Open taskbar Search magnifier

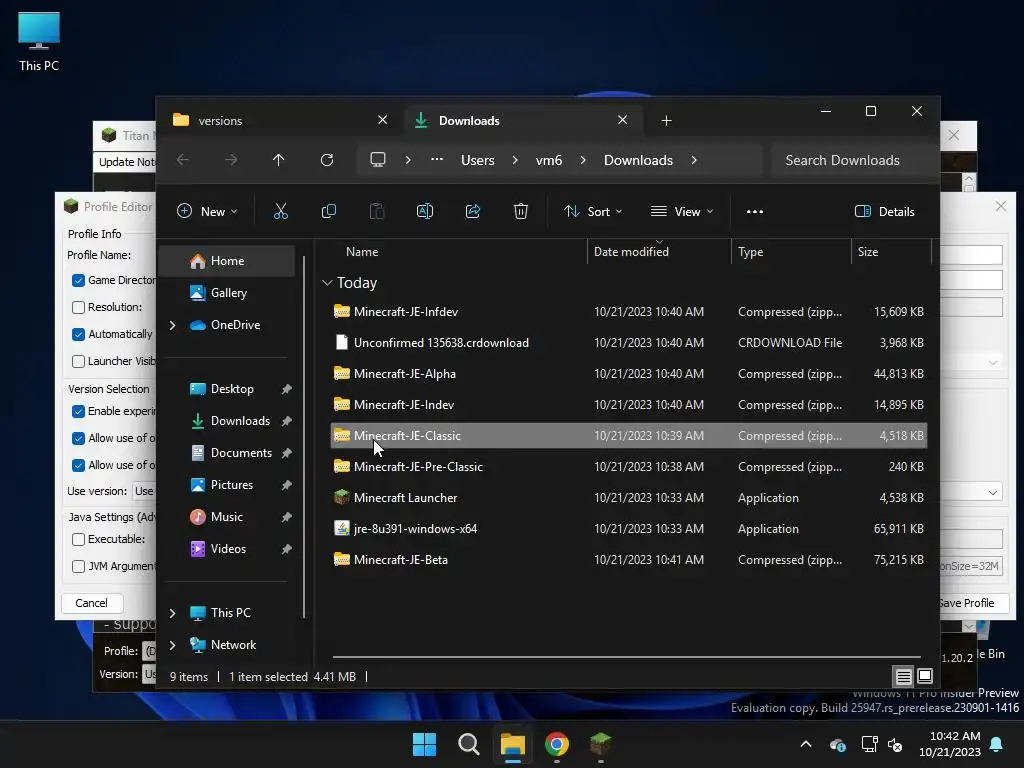coord(468,744)
